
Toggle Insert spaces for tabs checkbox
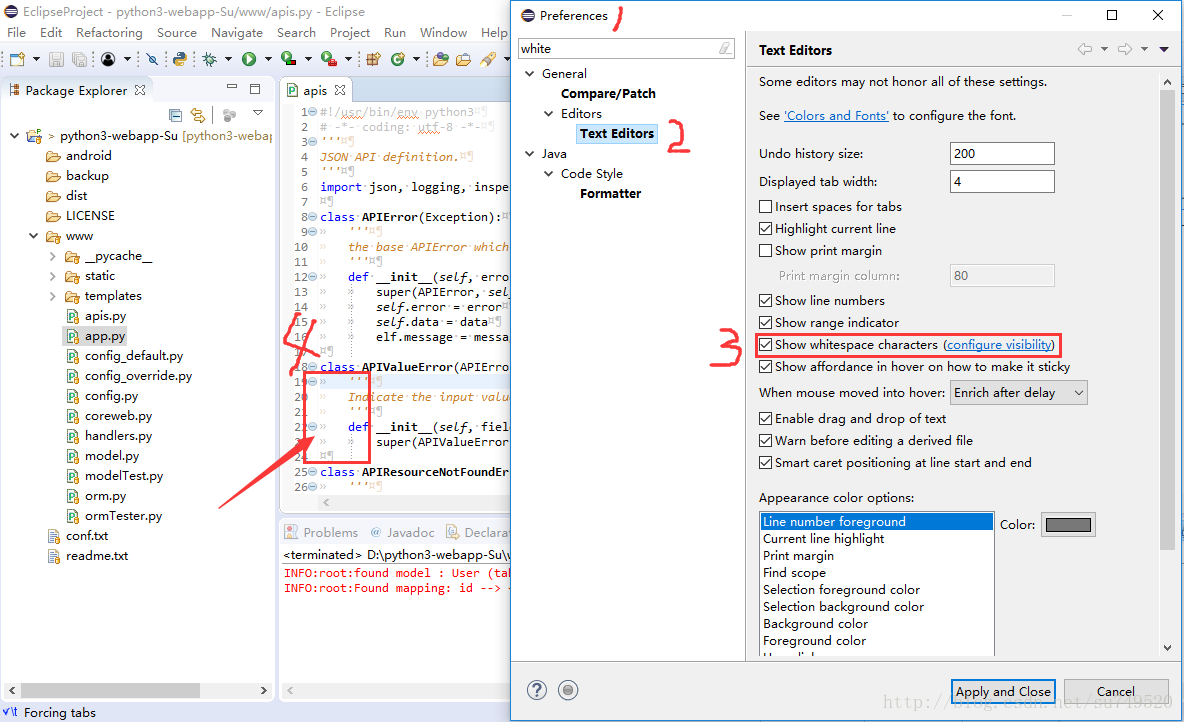pos(766,206)
